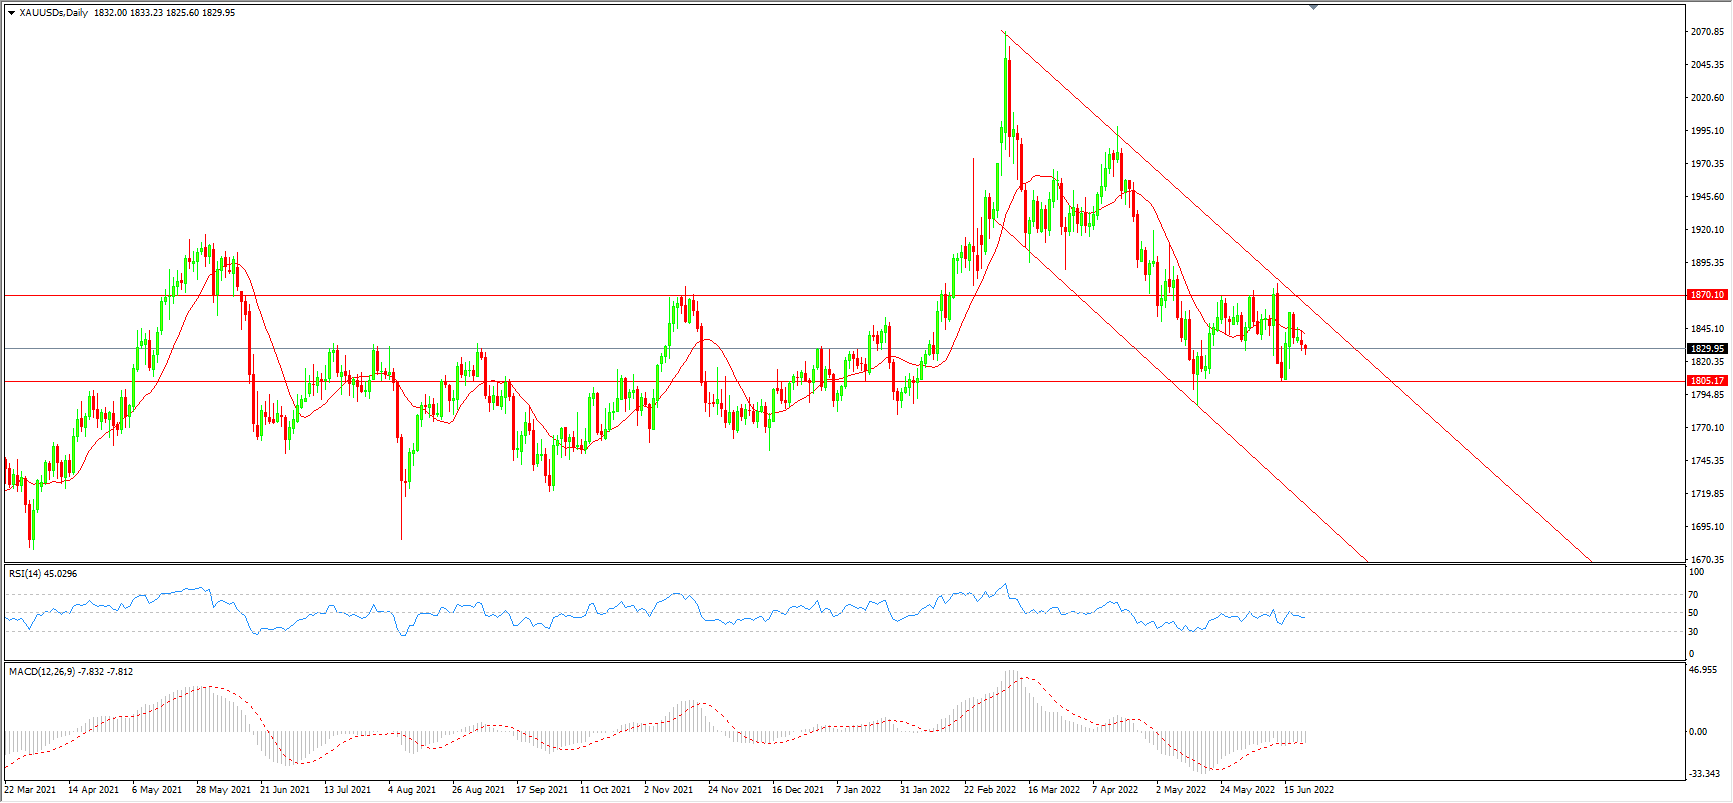
Task: Click the MACD -33.343 scale value
Action: [1705, 774]
